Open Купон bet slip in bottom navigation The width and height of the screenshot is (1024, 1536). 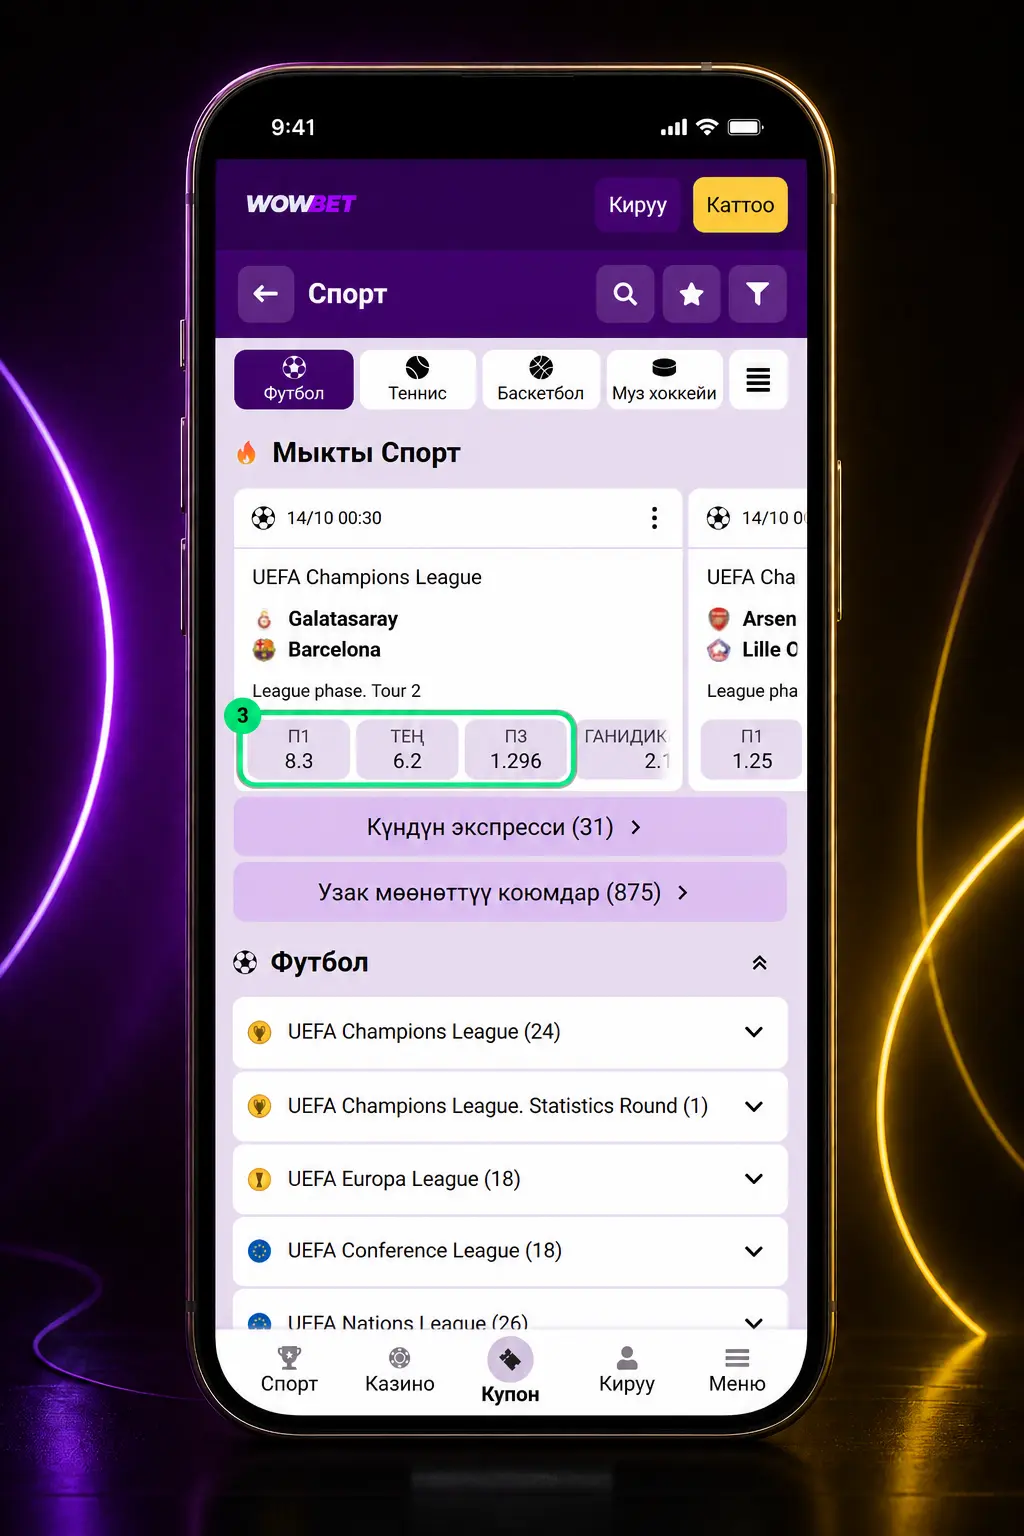point(510,1371)
